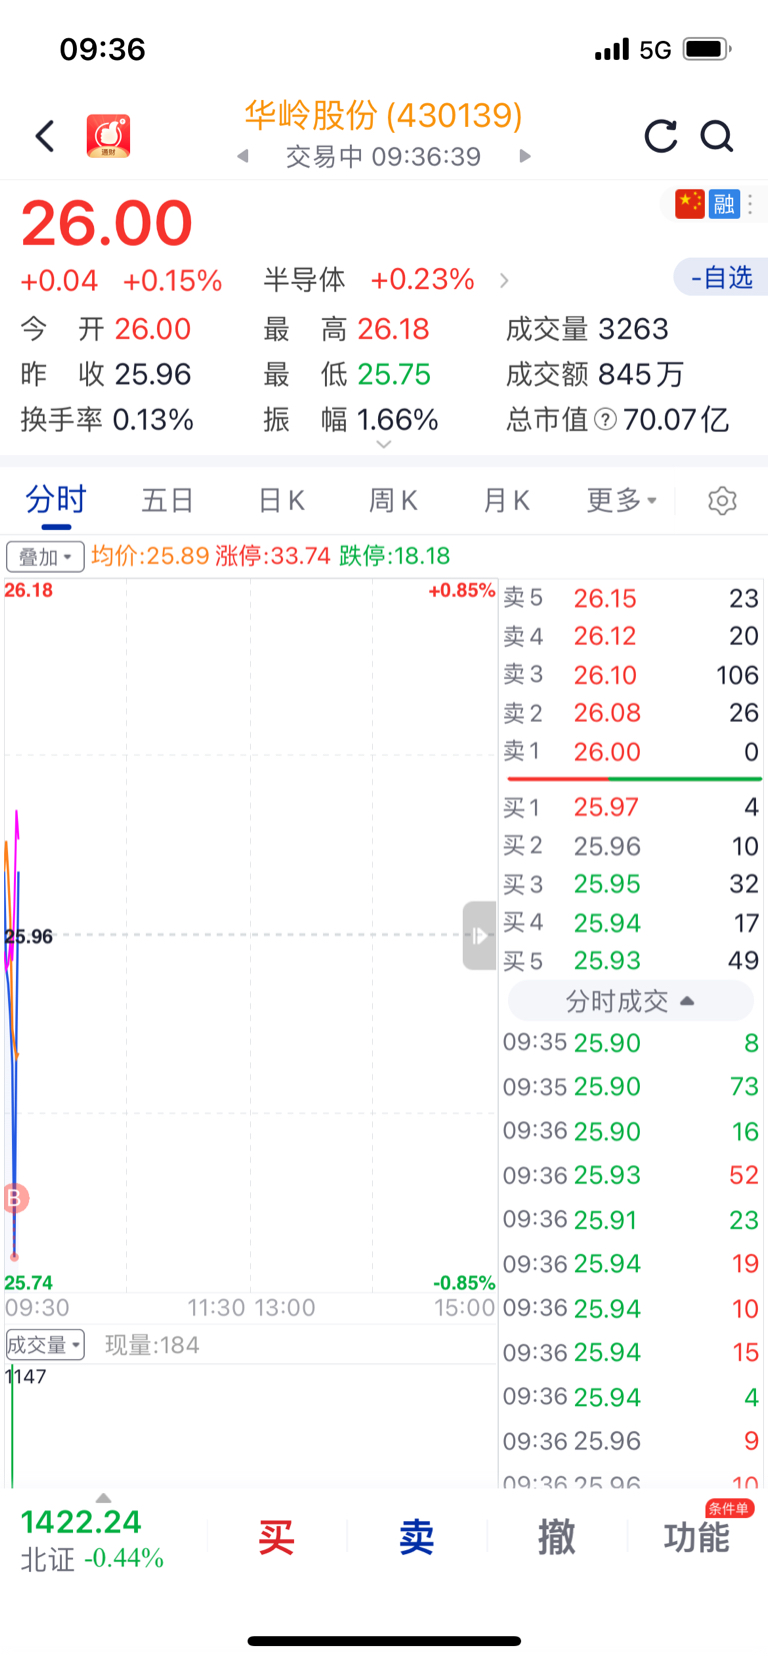Select 卖1 price 26.00 row
Screen dimensions: 768x1663
click(x=631, y=752)
